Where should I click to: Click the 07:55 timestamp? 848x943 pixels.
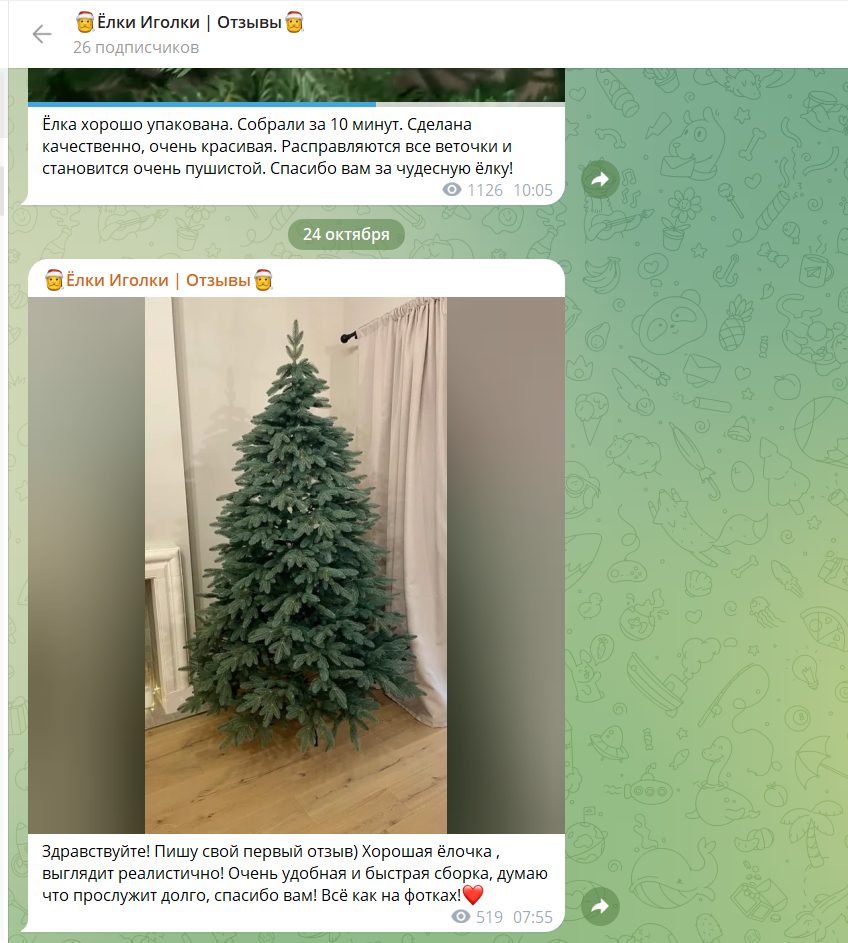point(532,917)
